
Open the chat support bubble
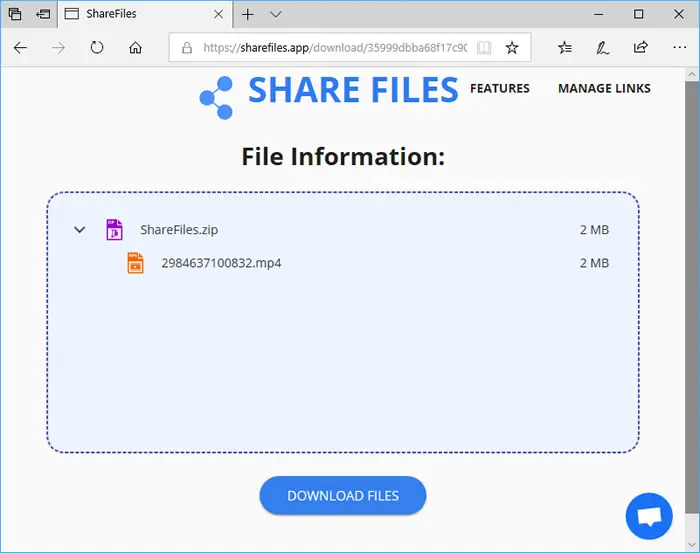[x=649, y=516]
